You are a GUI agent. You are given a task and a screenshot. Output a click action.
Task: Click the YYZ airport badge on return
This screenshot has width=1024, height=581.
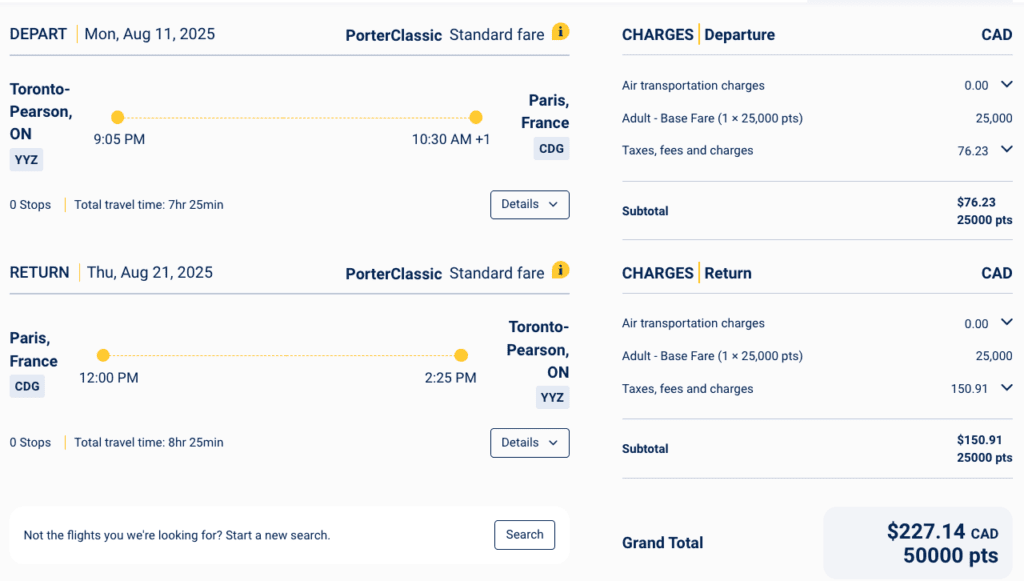(552, 397)
